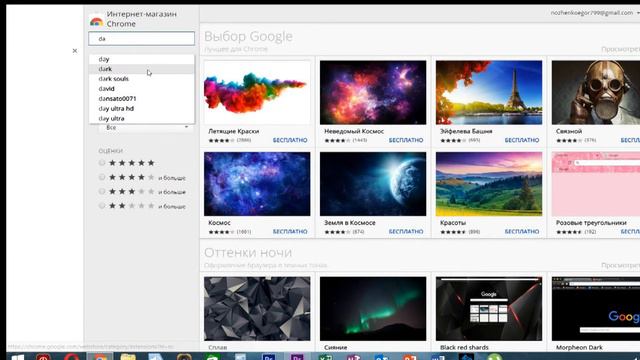Image resolution: width=640 pixels, height=360 pixels.
Task: Click БЕСПЛАТНО for Красоты theme
Action: tap(522, 231)
